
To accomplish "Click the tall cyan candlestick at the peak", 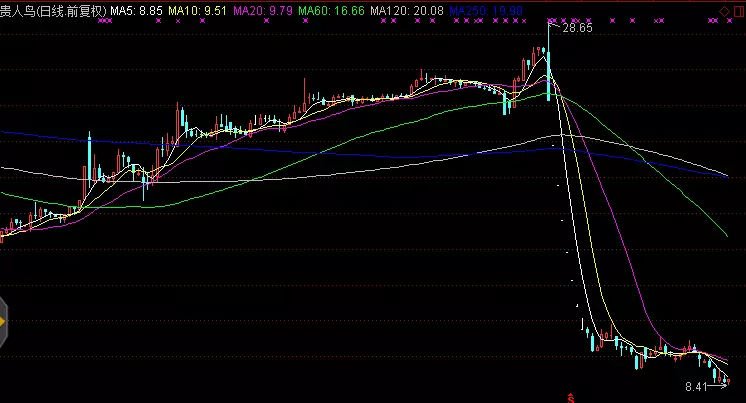I will (548, 70).
